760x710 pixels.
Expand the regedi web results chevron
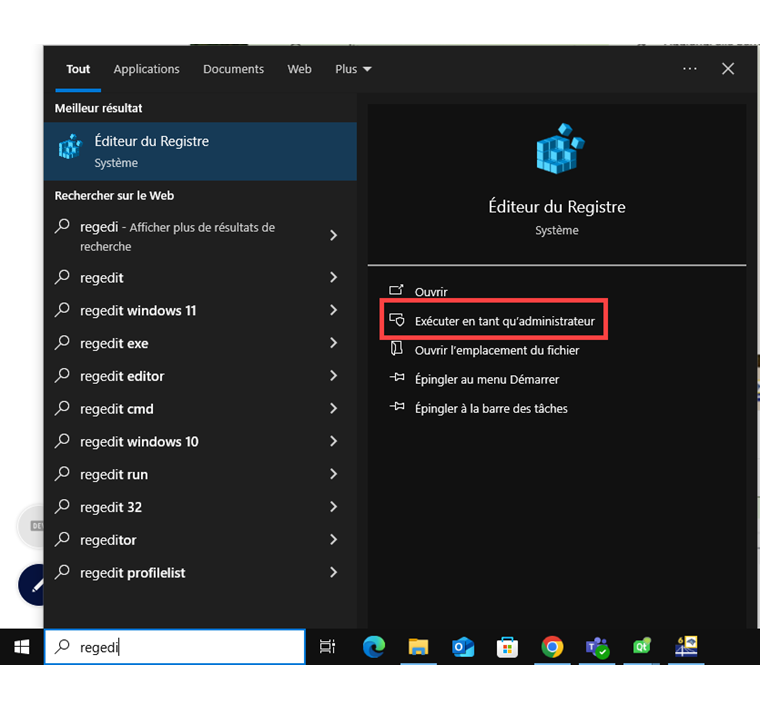coord(333,236)
